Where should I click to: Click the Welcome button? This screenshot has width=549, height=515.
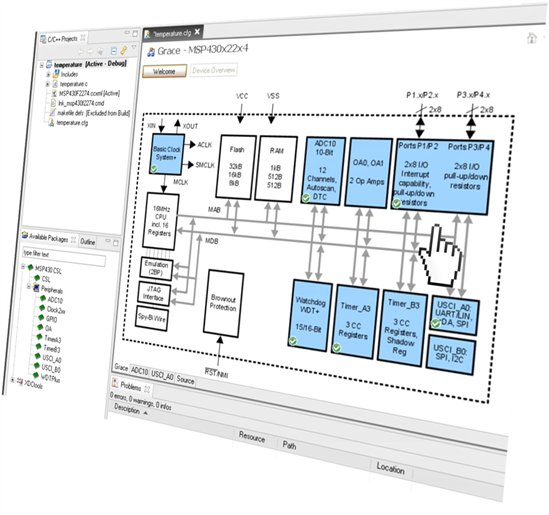coord(164,71)
